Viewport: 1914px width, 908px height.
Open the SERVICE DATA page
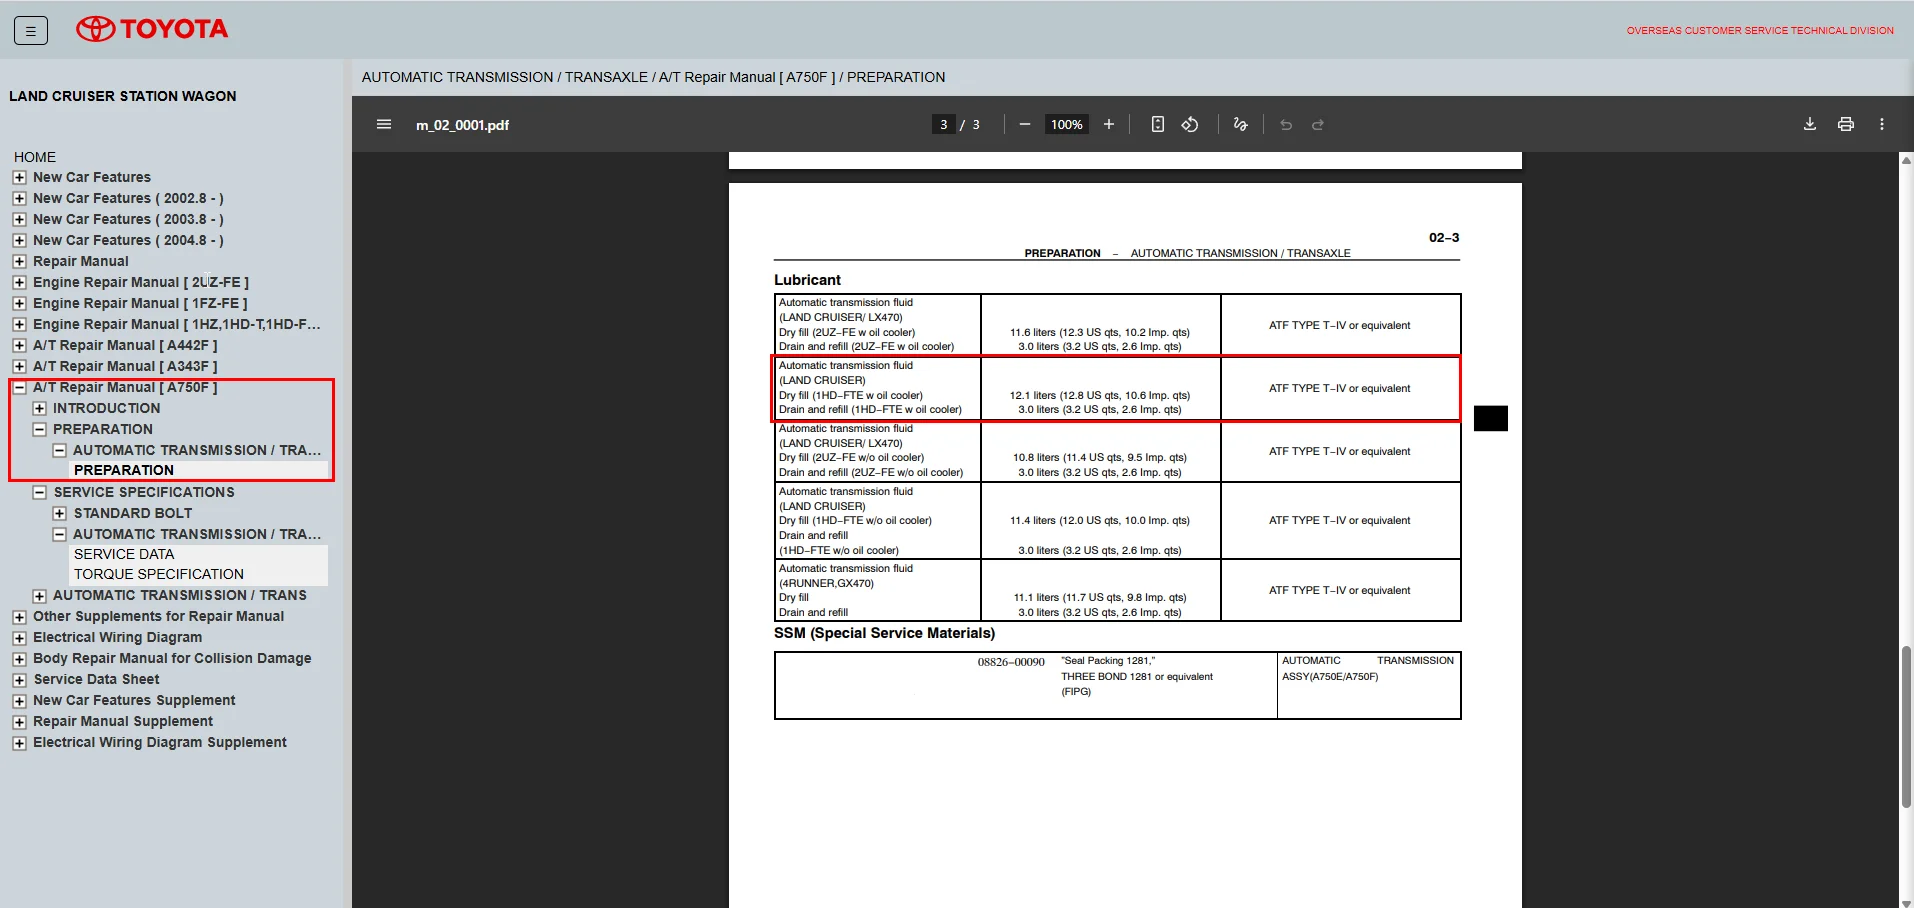click(124, 554)
